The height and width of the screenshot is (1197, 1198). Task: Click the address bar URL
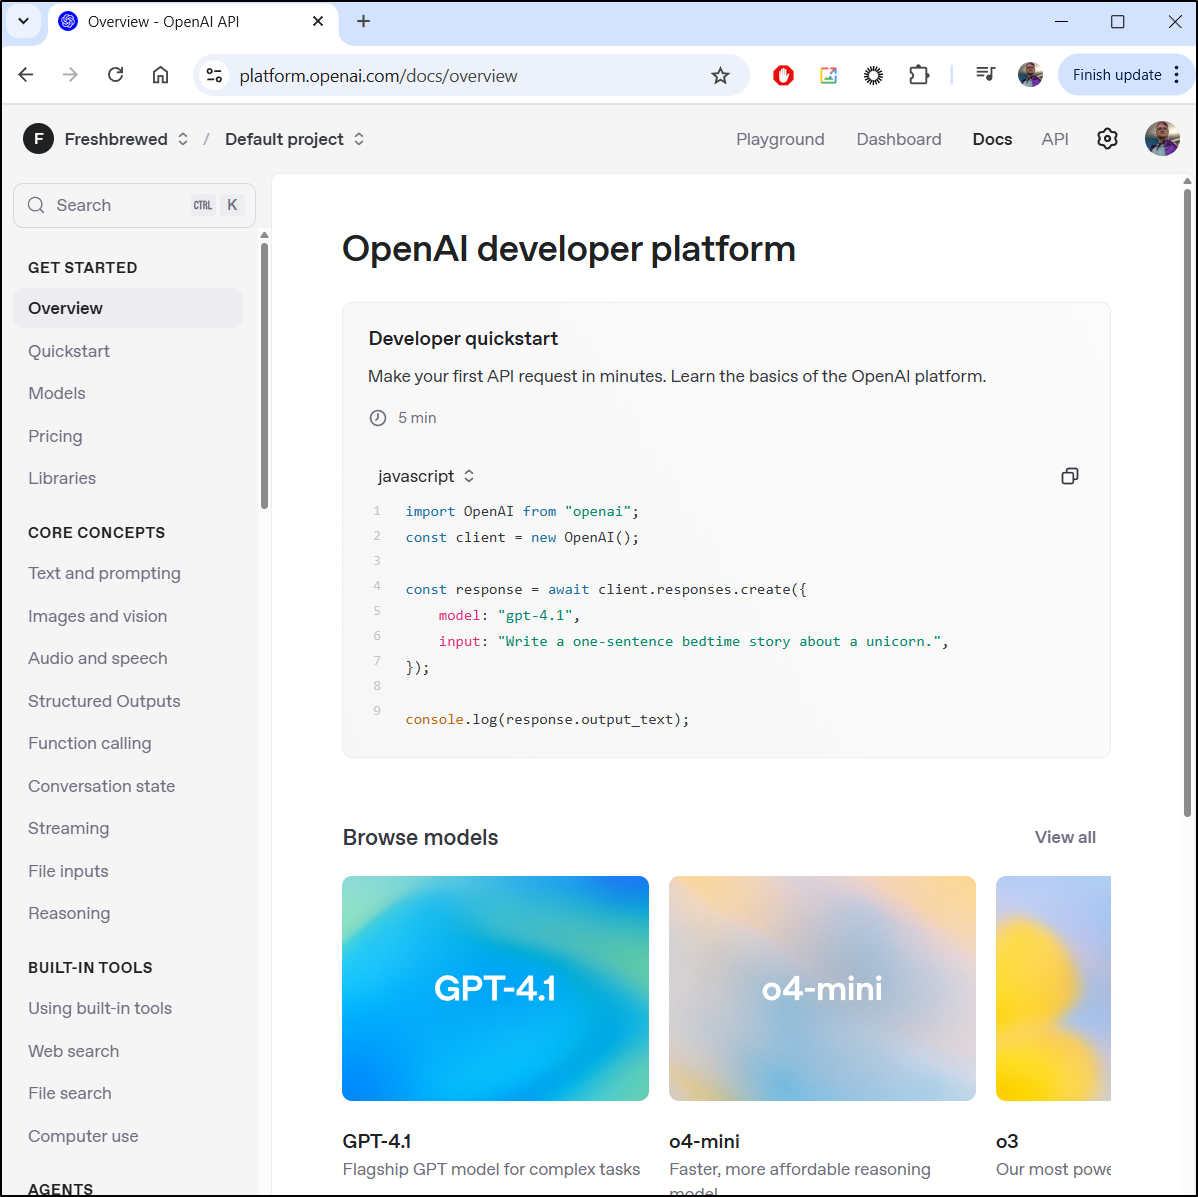pos(378,76)
